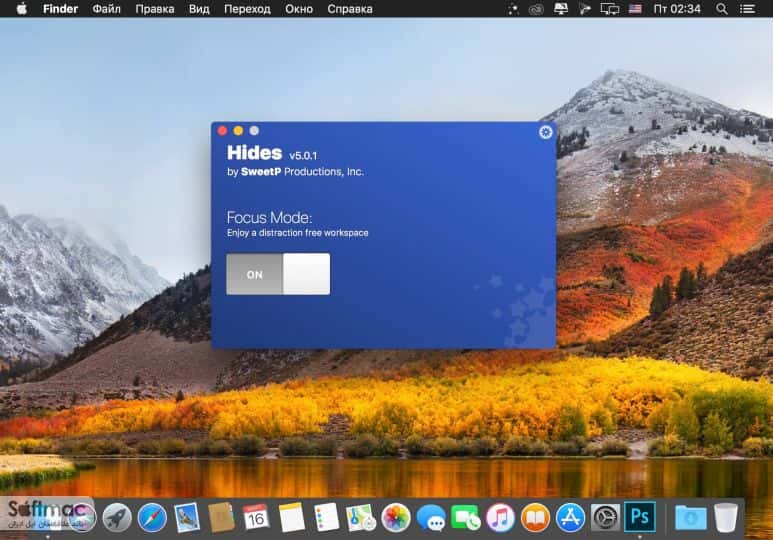Open the Finder menu
The height and width of the screenshot is (540, 773).
click(x=60, y=9)
